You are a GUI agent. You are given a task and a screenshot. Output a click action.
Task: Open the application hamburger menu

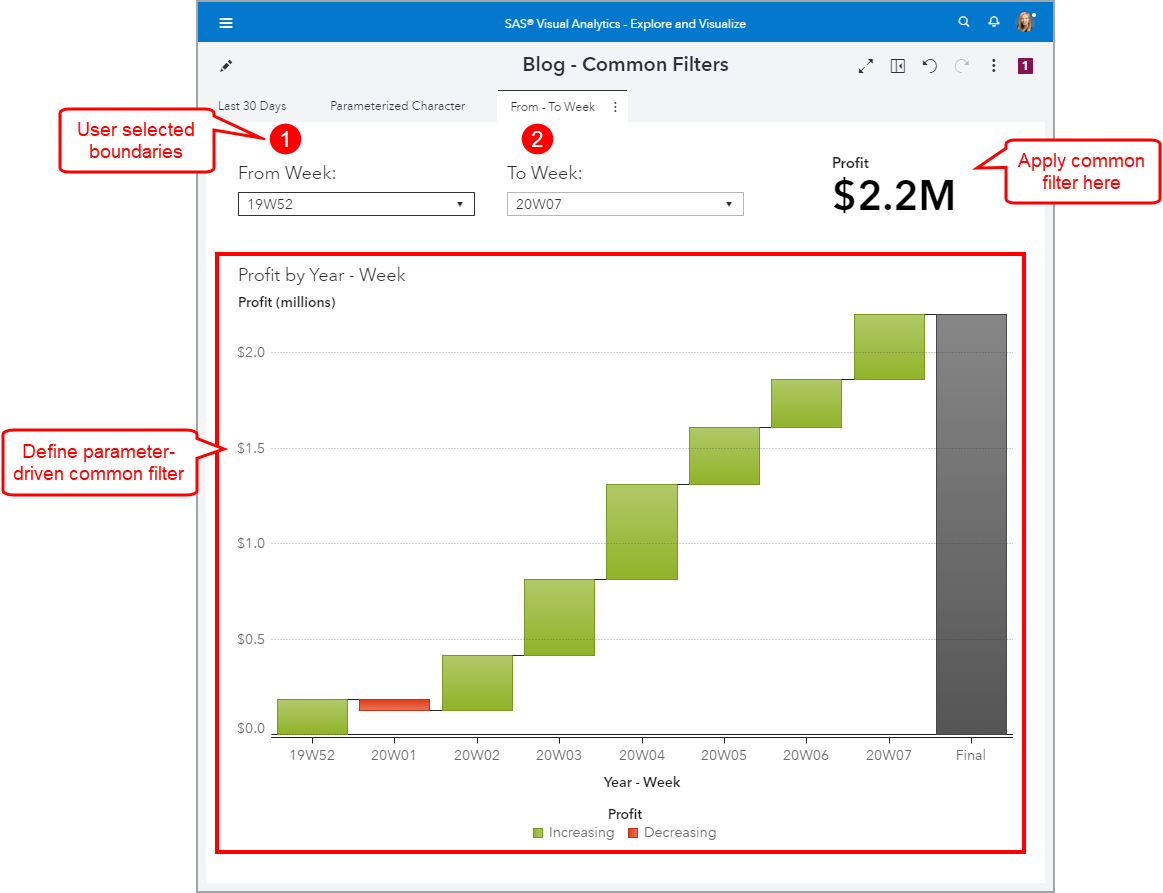(226, 22)
